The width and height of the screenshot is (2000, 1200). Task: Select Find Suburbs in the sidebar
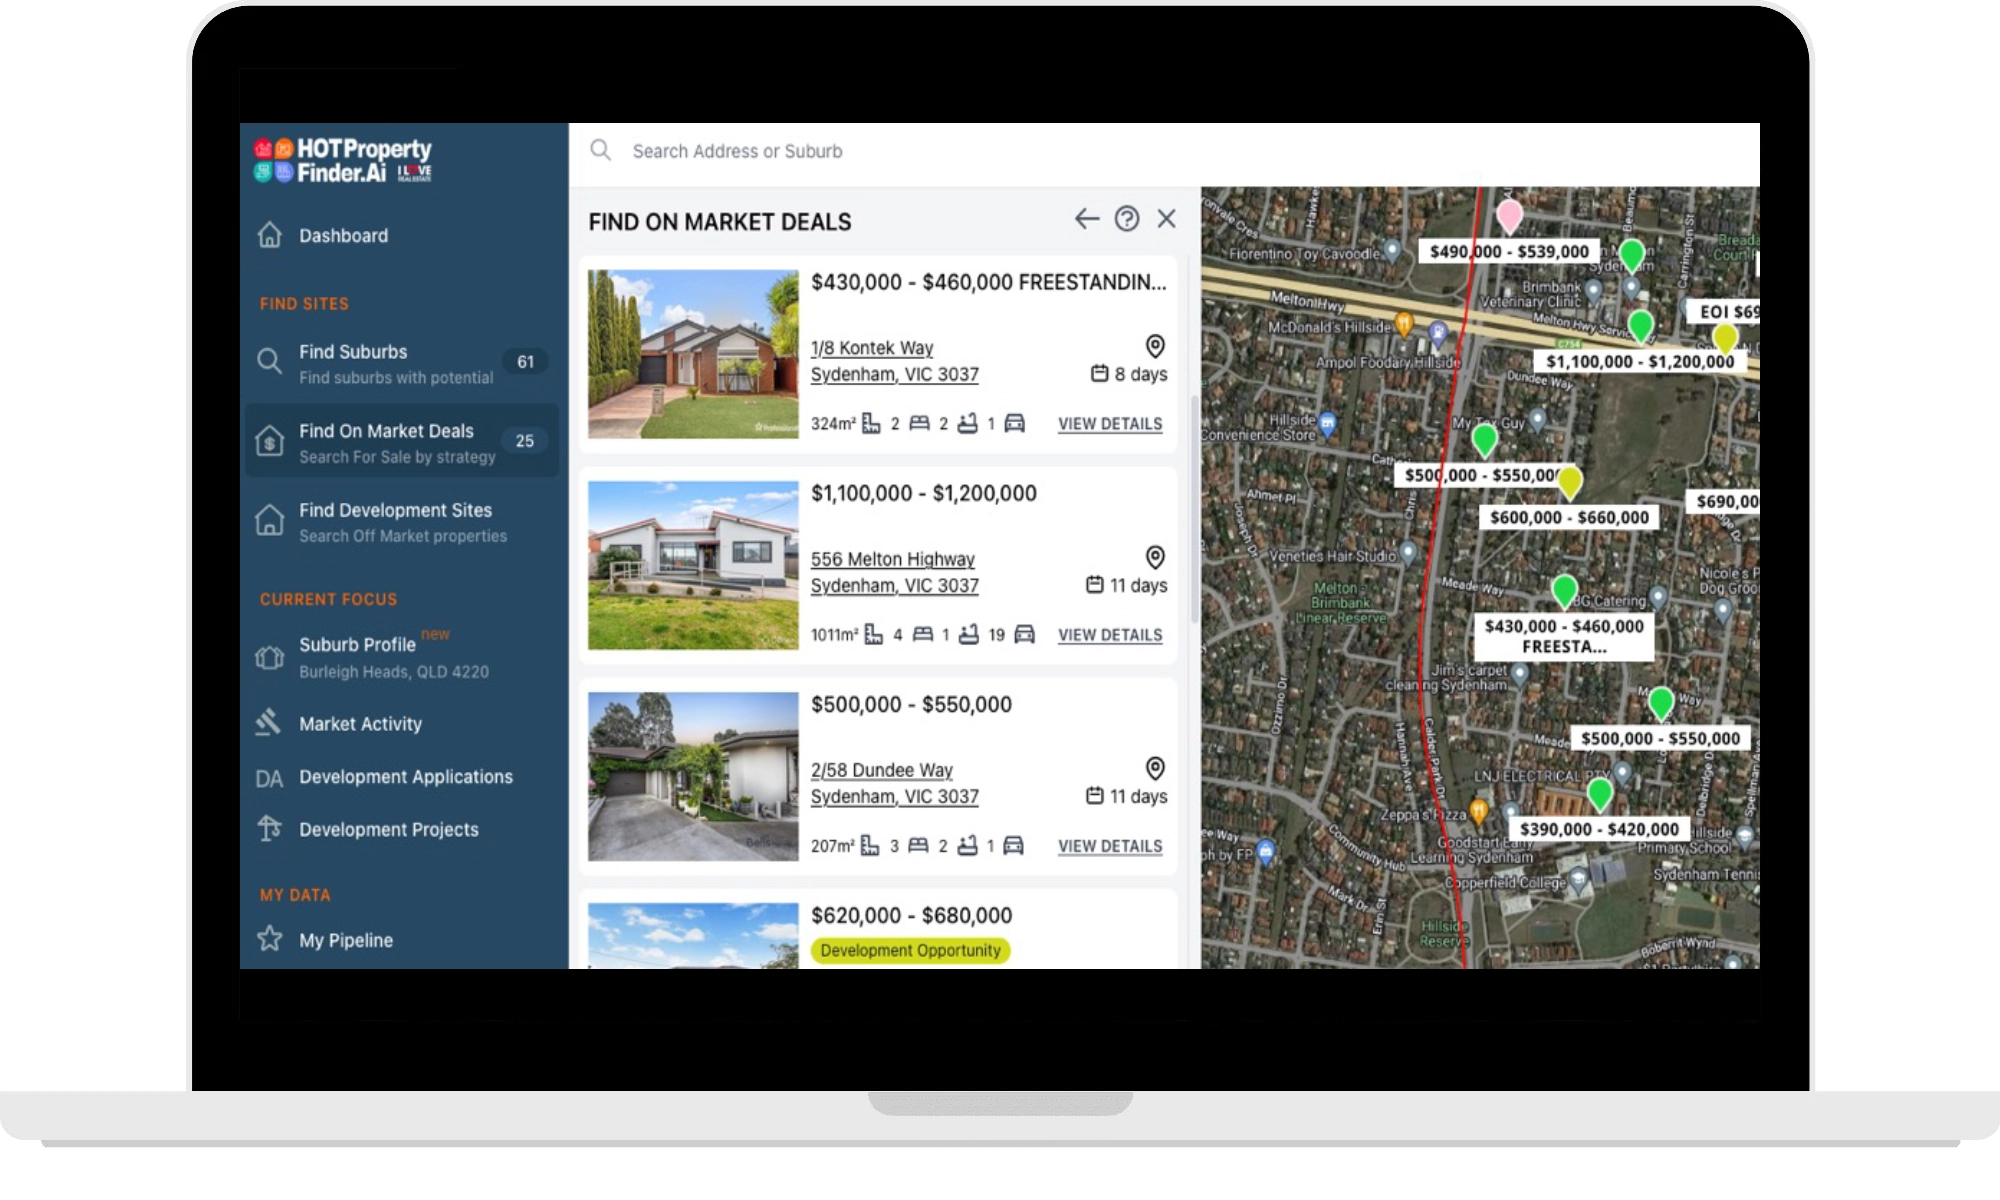353,352
